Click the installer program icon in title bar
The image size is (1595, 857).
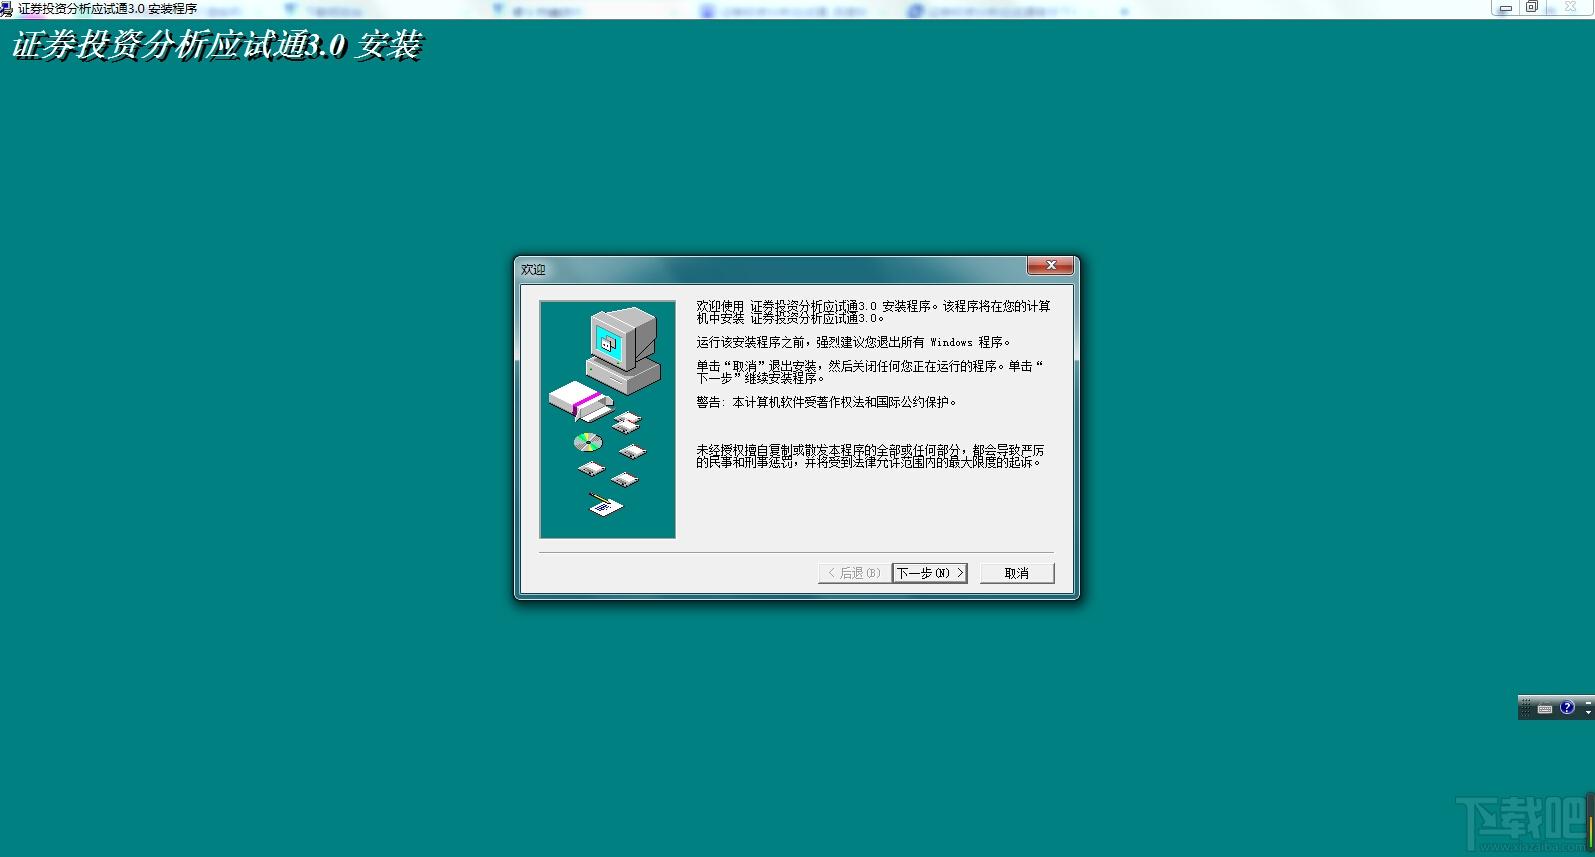(x=7, y=9)
